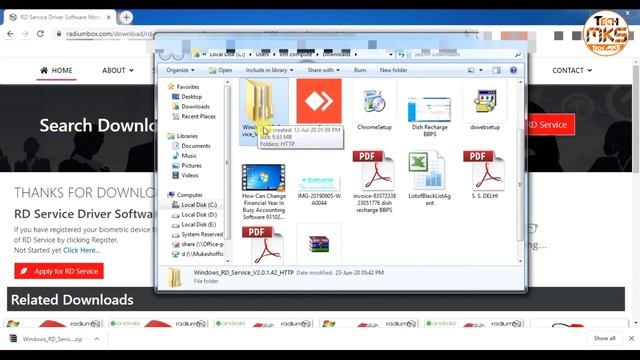
Task: Open the How Can Change Financial Year video
Action: 263,178
